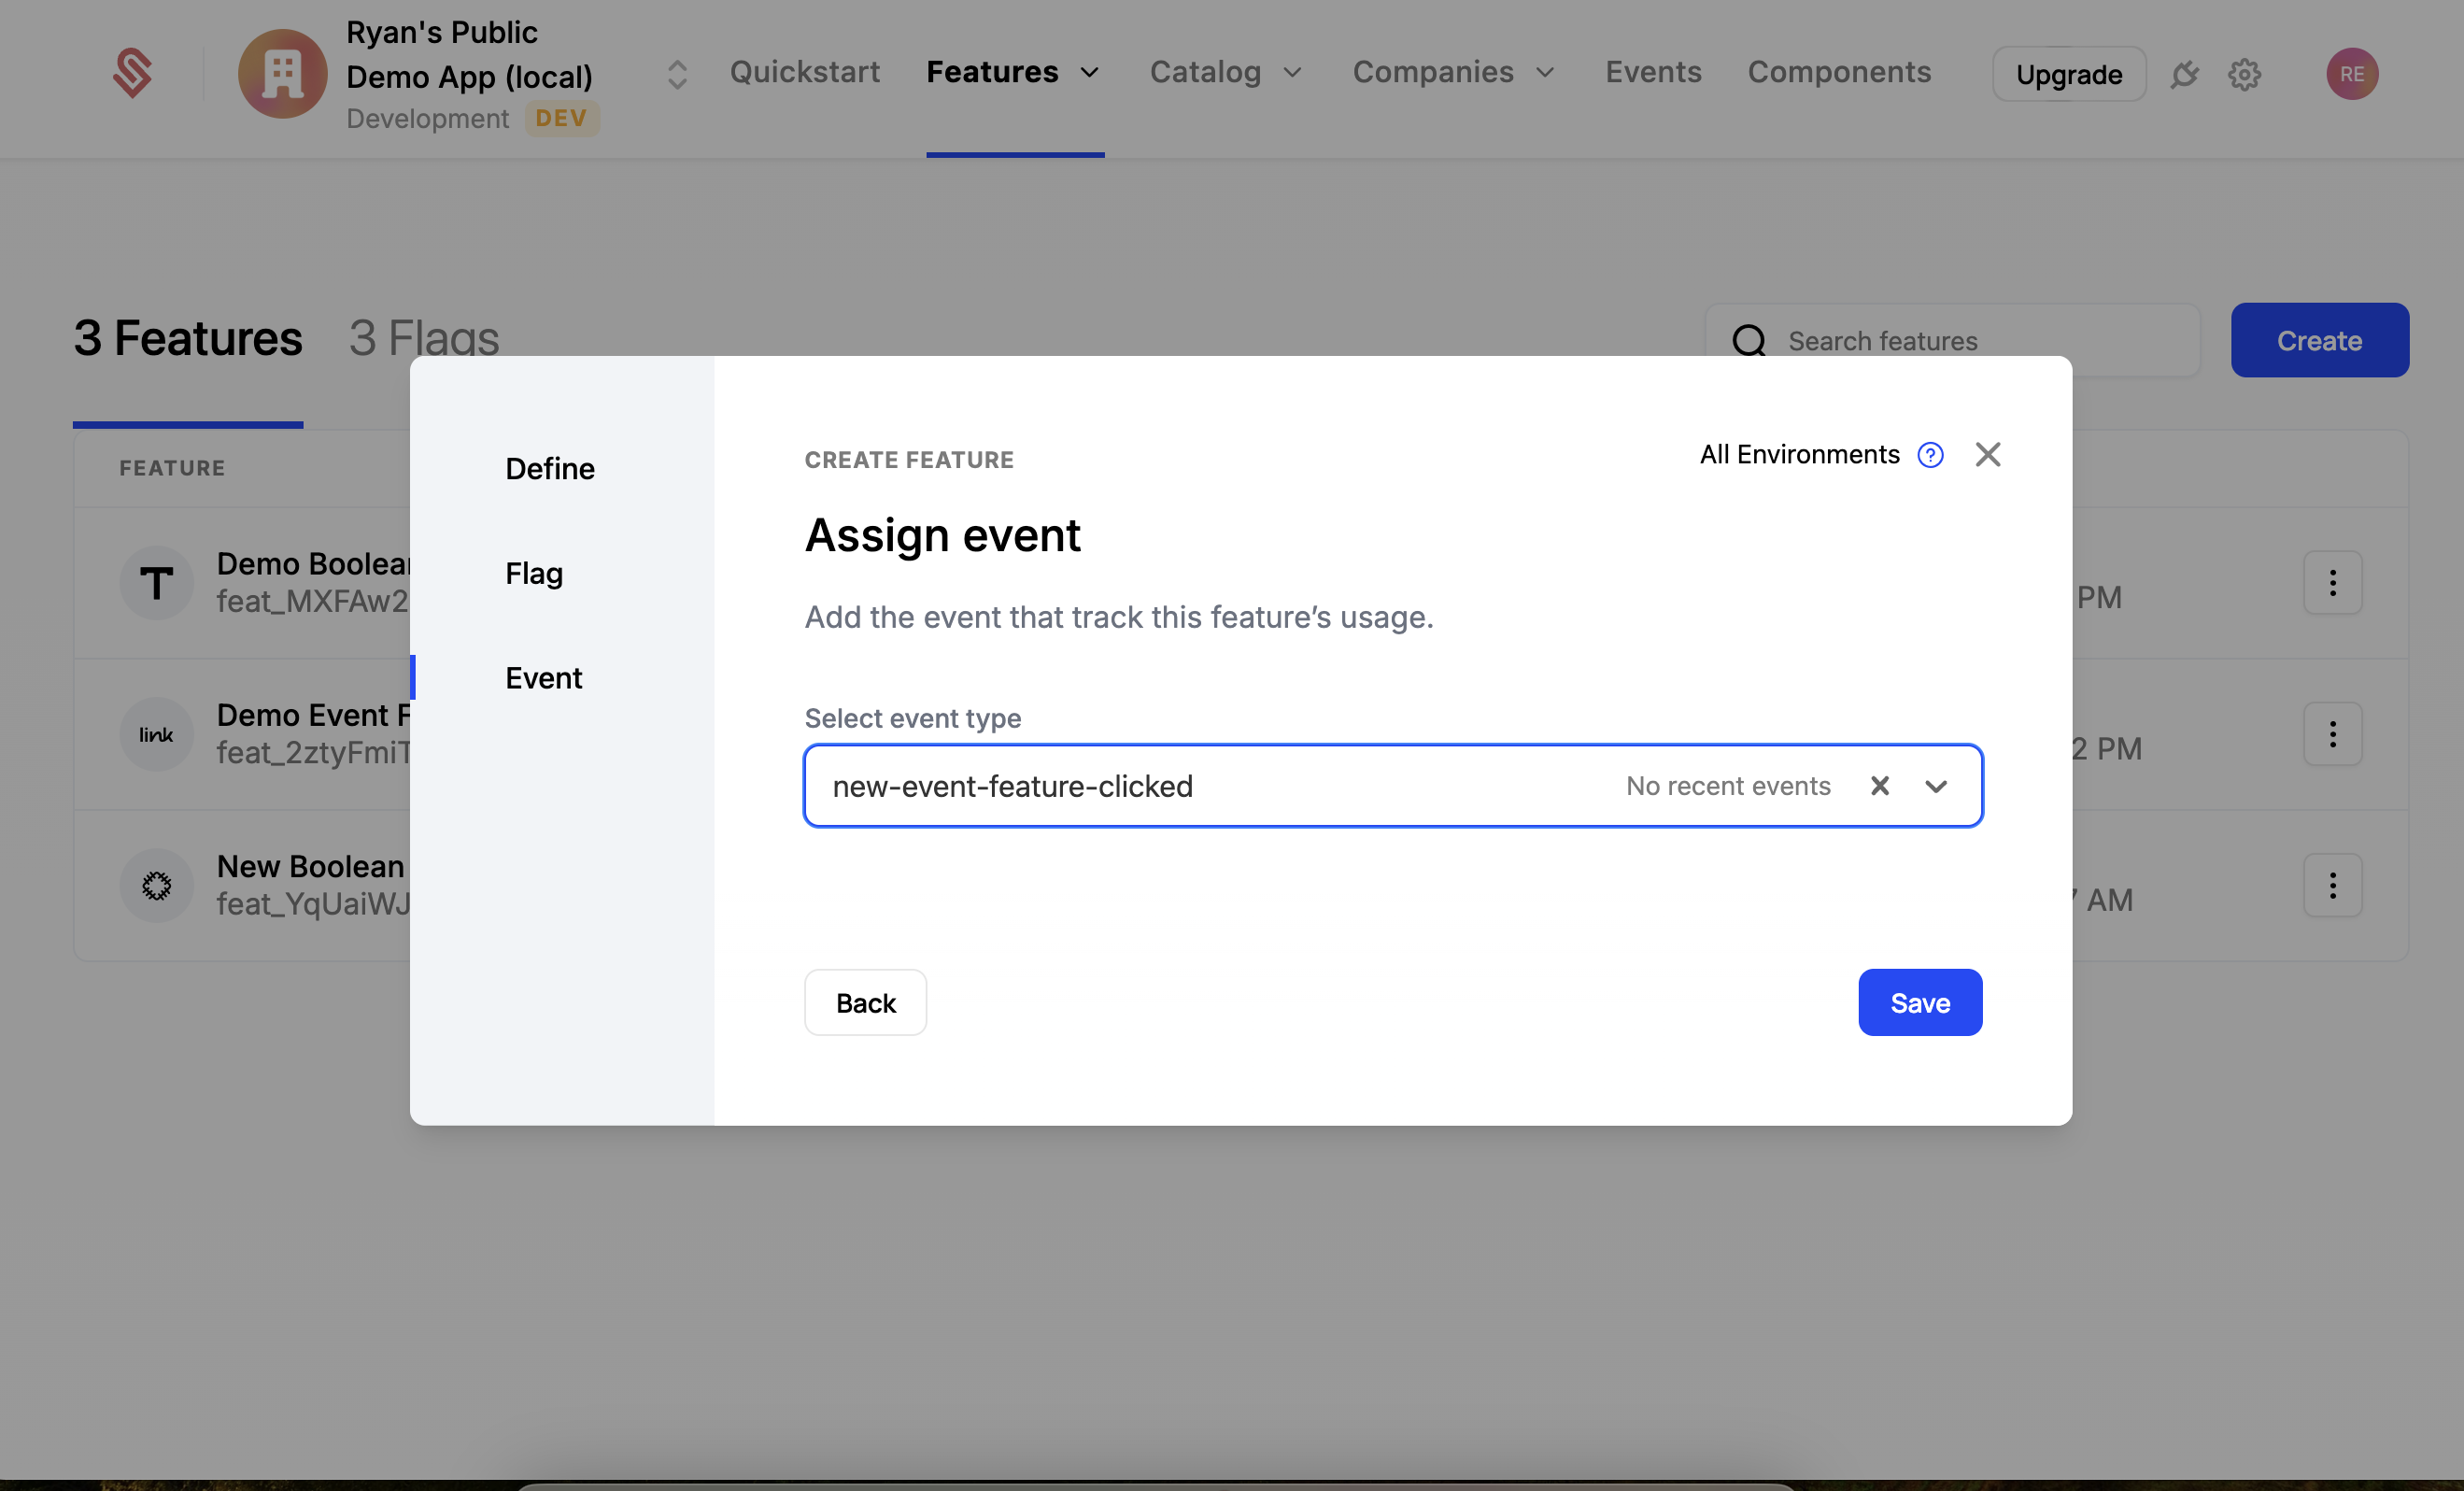Viewport: 2464px width, 1491px height.
Task: Clear the selected event type
Action: click(x=1879, y=786)
